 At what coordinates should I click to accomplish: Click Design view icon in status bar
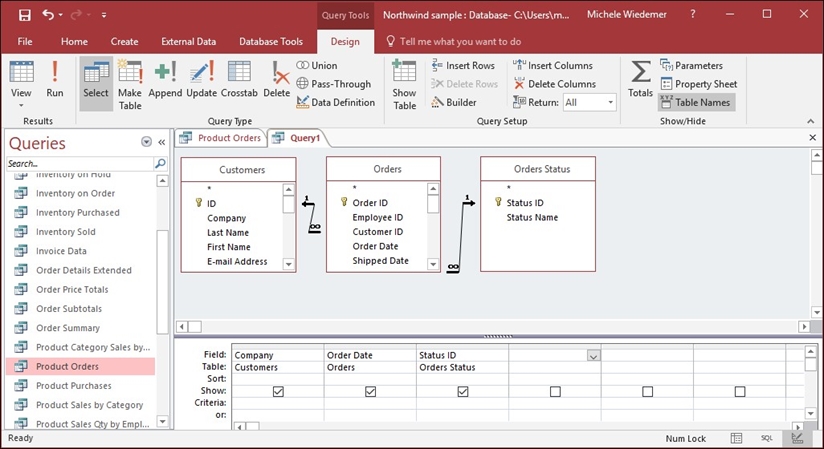(x=797, y=438)
